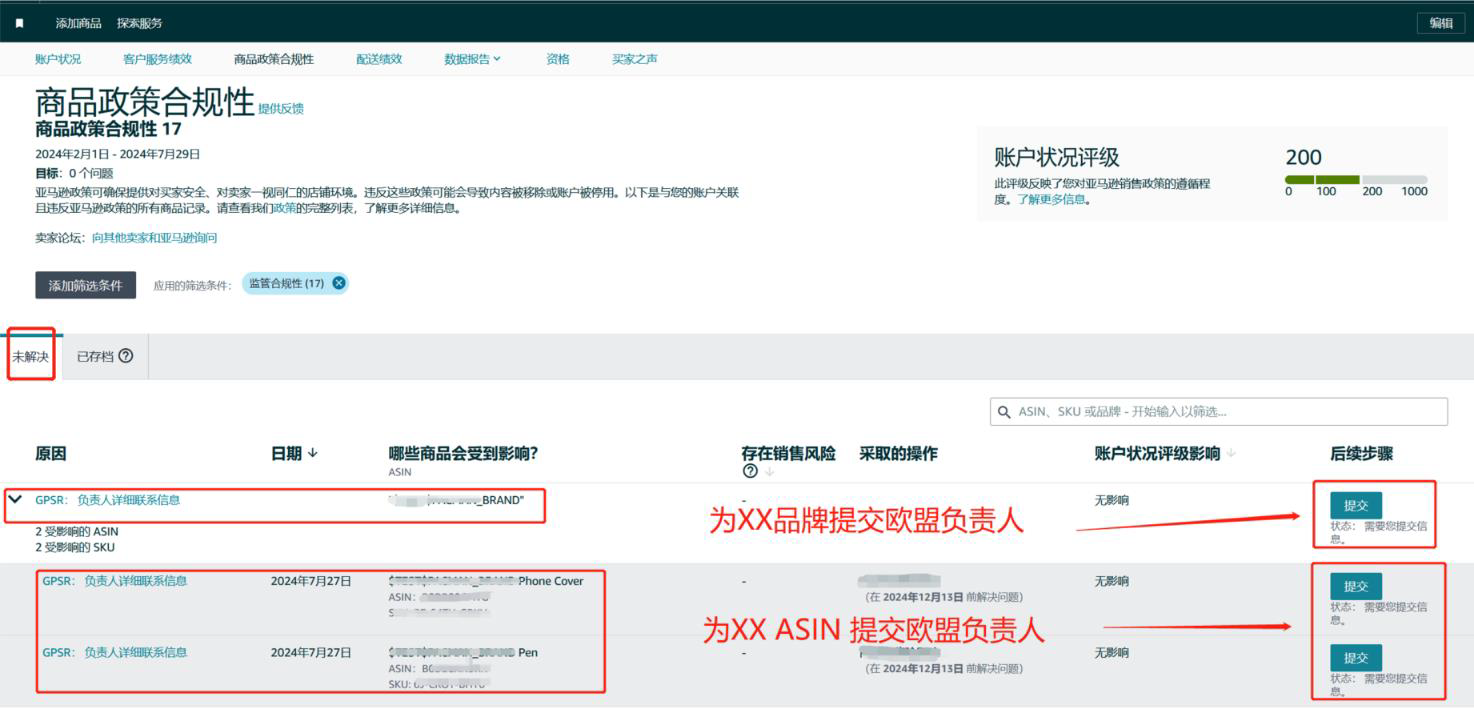Click 2 受影响的 SKU text
Viewport: 1474px width, 709px height.
(75, 547)
